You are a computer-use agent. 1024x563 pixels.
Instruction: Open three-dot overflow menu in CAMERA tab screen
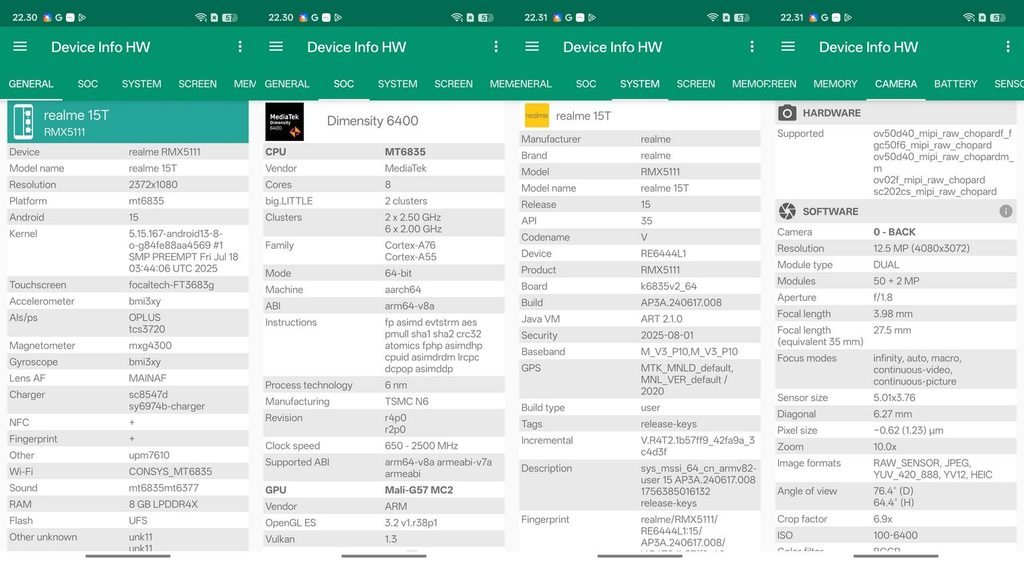point(1008,46)
